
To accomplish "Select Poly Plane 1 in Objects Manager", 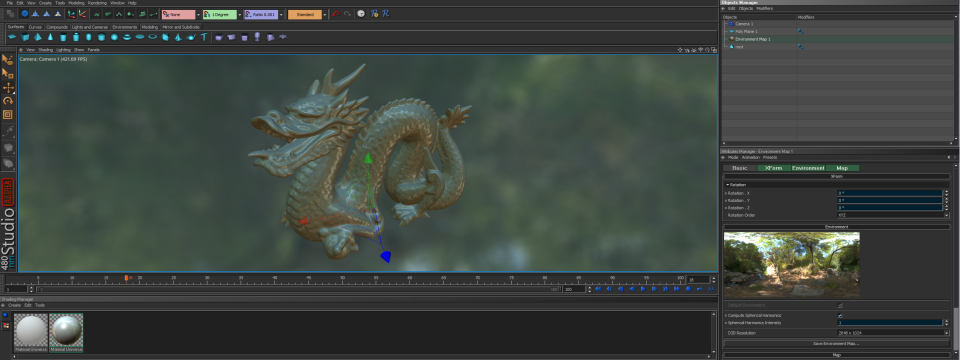I will [x=746, y=31].
